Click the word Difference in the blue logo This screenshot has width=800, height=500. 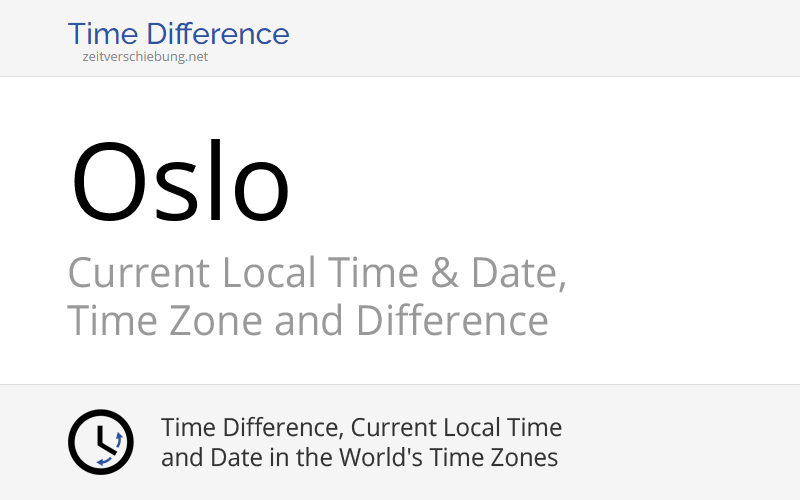[x=218, y=34]
